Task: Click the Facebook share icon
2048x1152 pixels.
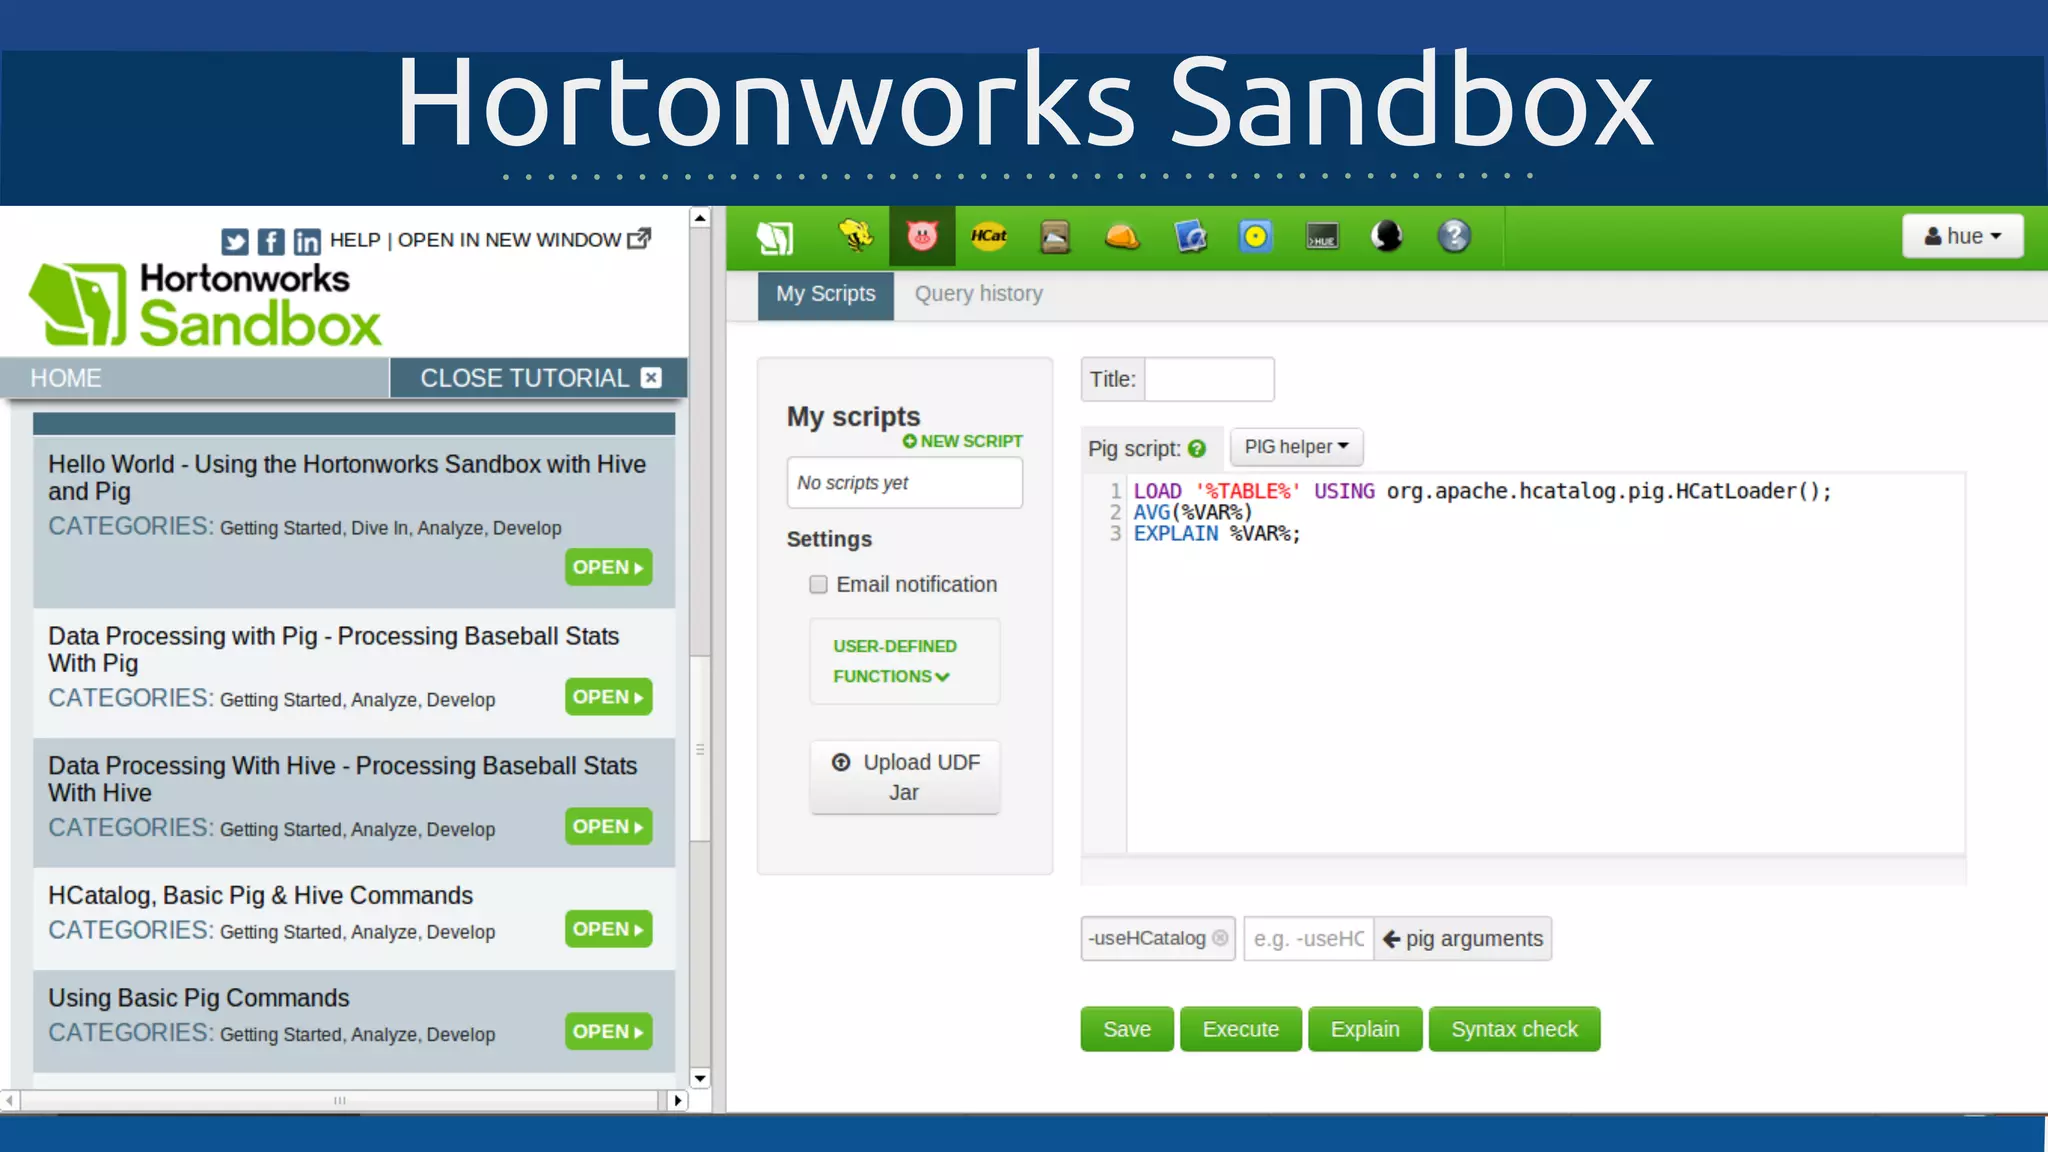Action: coord(271,241)
